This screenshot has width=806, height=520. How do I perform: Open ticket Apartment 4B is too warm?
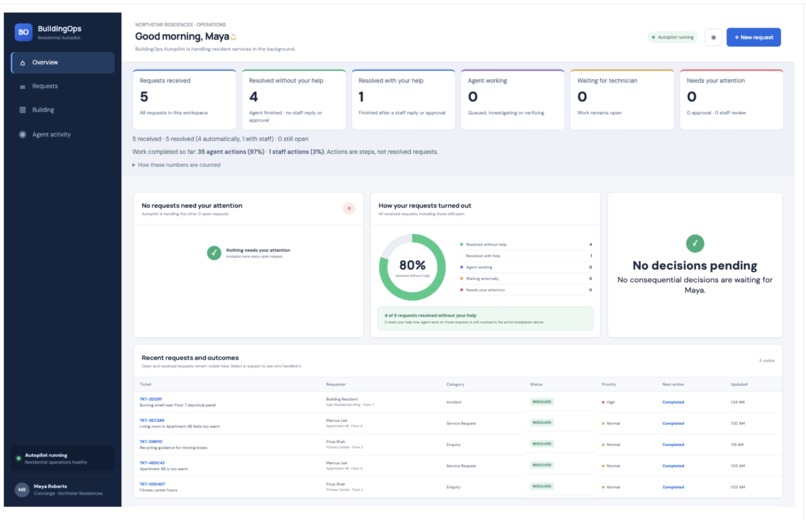click(152, 462)
